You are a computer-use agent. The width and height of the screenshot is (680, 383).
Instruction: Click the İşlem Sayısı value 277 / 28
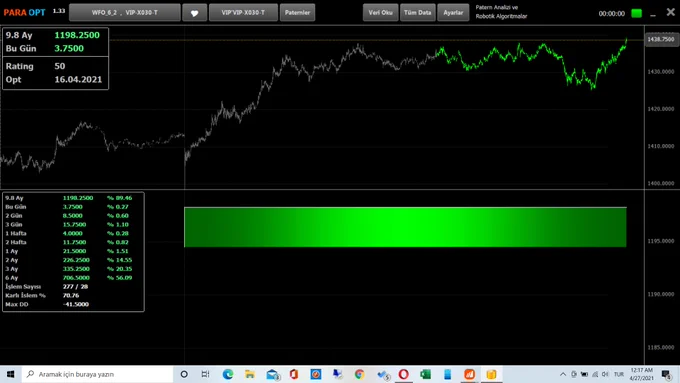(75, 287)
